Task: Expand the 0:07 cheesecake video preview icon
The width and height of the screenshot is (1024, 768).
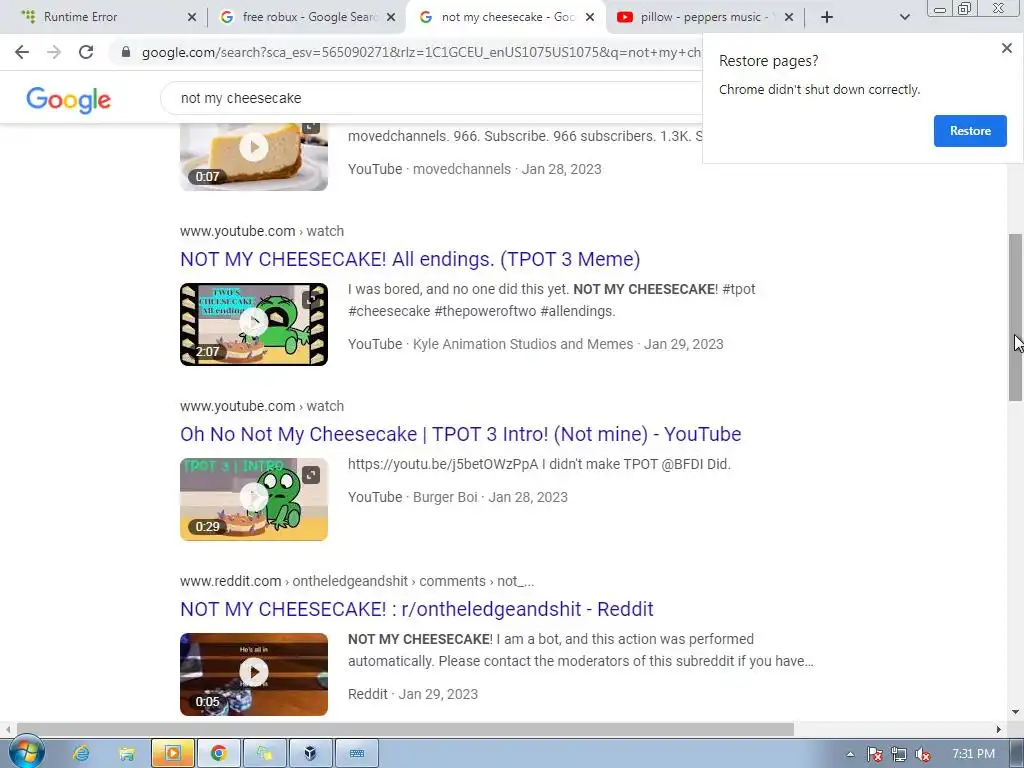Action: (x=311, y=126)
